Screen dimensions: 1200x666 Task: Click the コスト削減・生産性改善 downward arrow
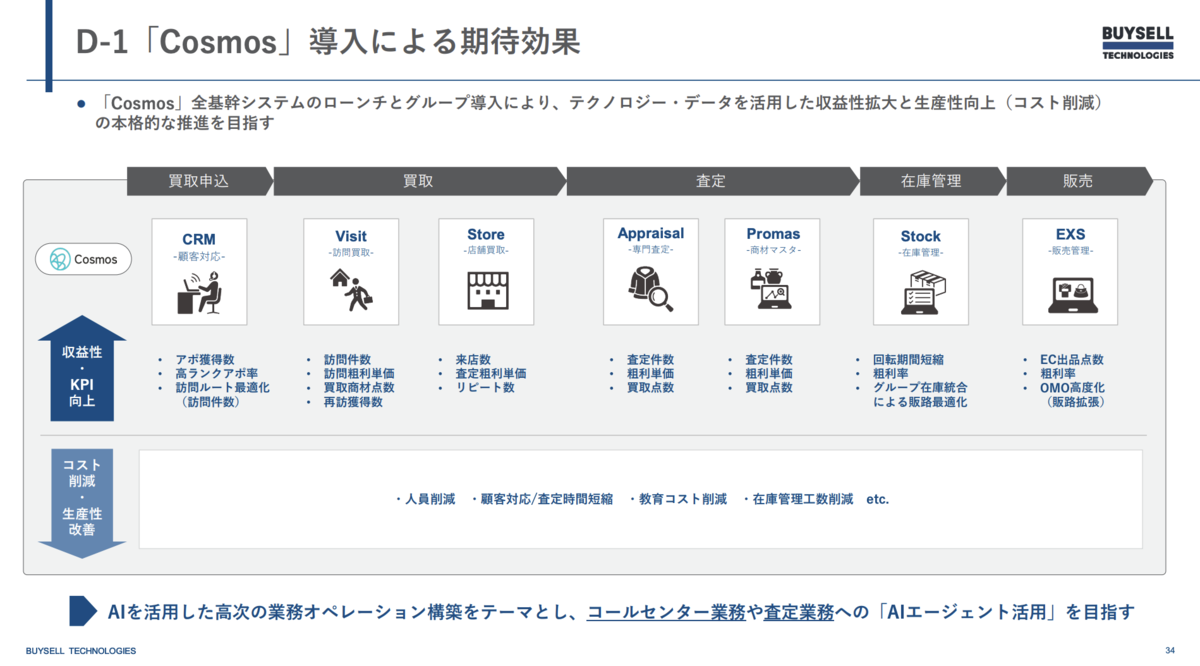pyautogui.click(x=82, y=503)
